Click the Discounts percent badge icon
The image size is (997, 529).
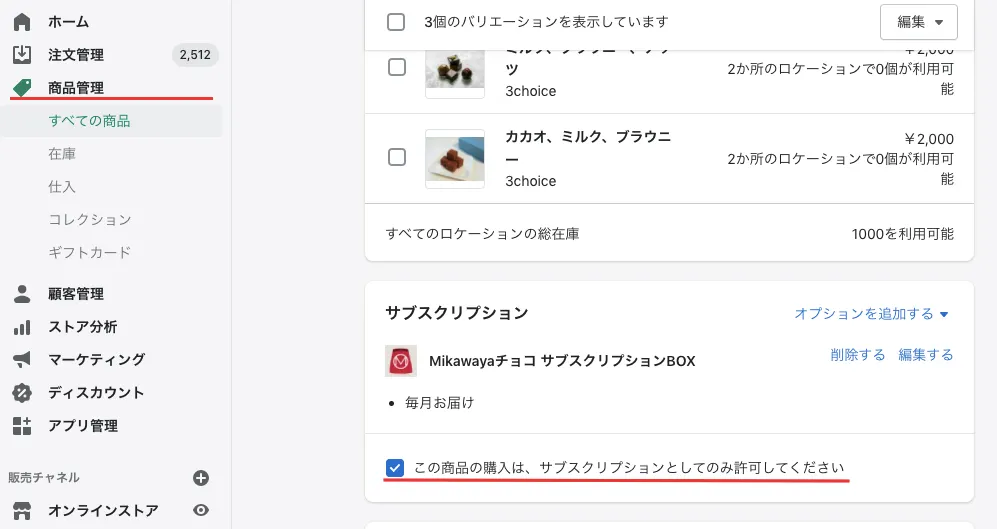pos(22,393)
